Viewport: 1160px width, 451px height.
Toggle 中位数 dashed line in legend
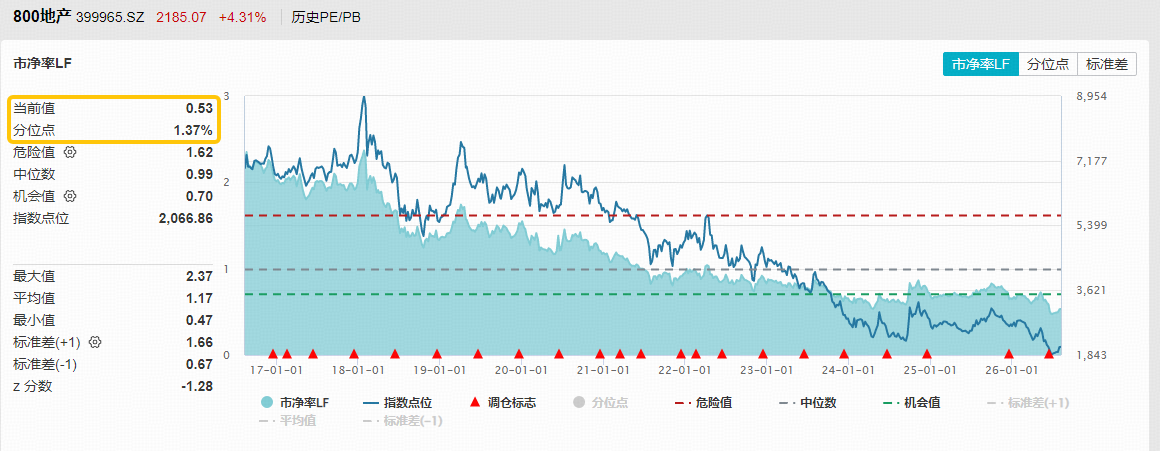(x=808, y=403)
